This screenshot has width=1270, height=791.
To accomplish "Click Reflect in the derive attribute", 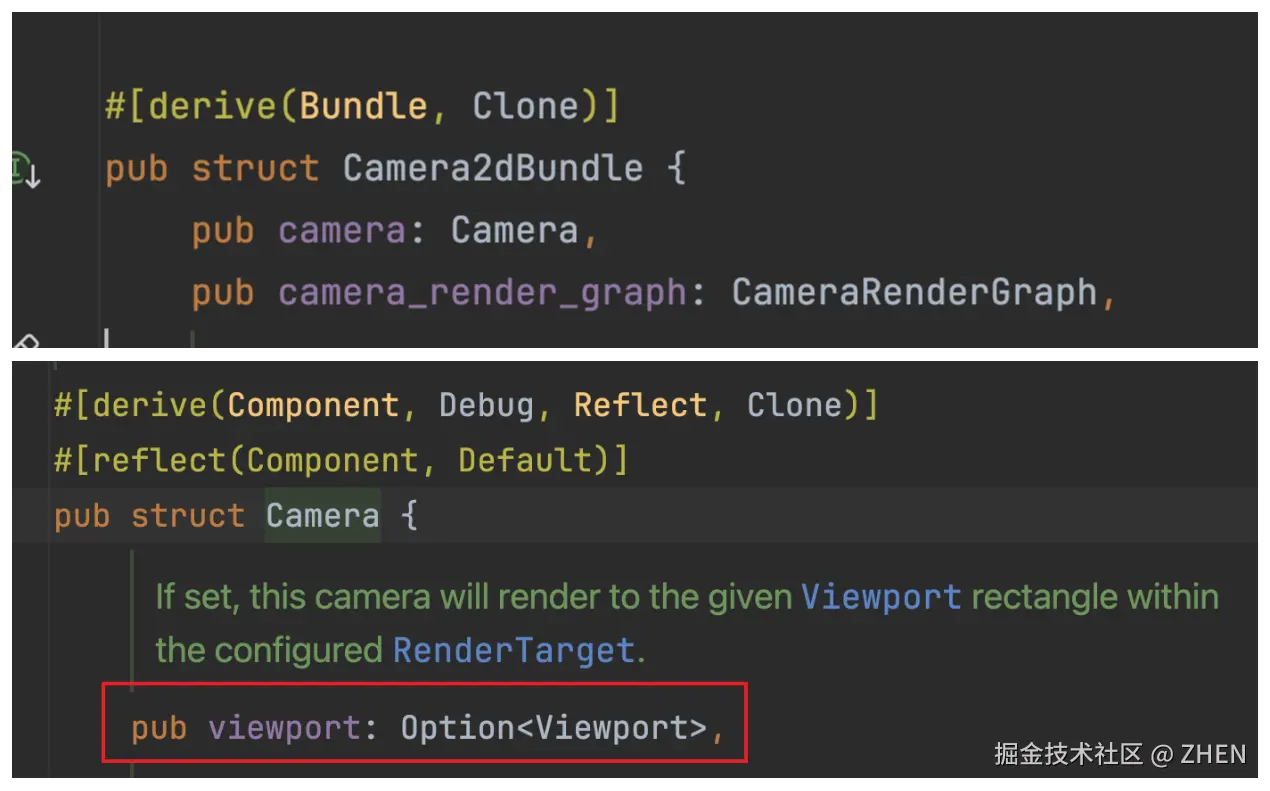I will click(640, 405).
